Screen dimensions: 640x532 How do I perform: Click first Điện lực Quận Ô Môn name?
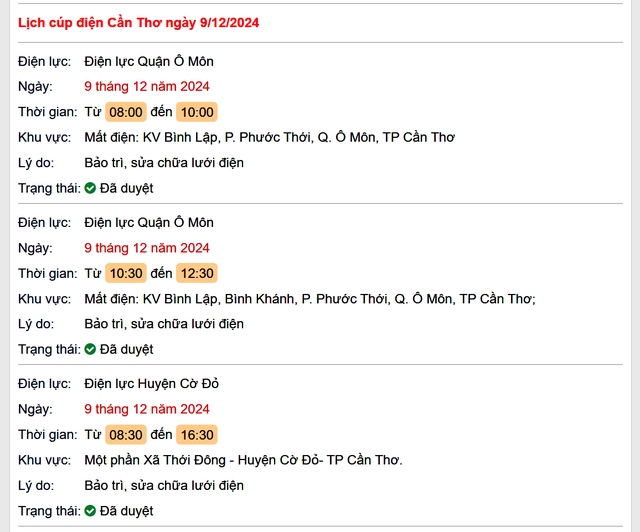click(x=149, y=61)
